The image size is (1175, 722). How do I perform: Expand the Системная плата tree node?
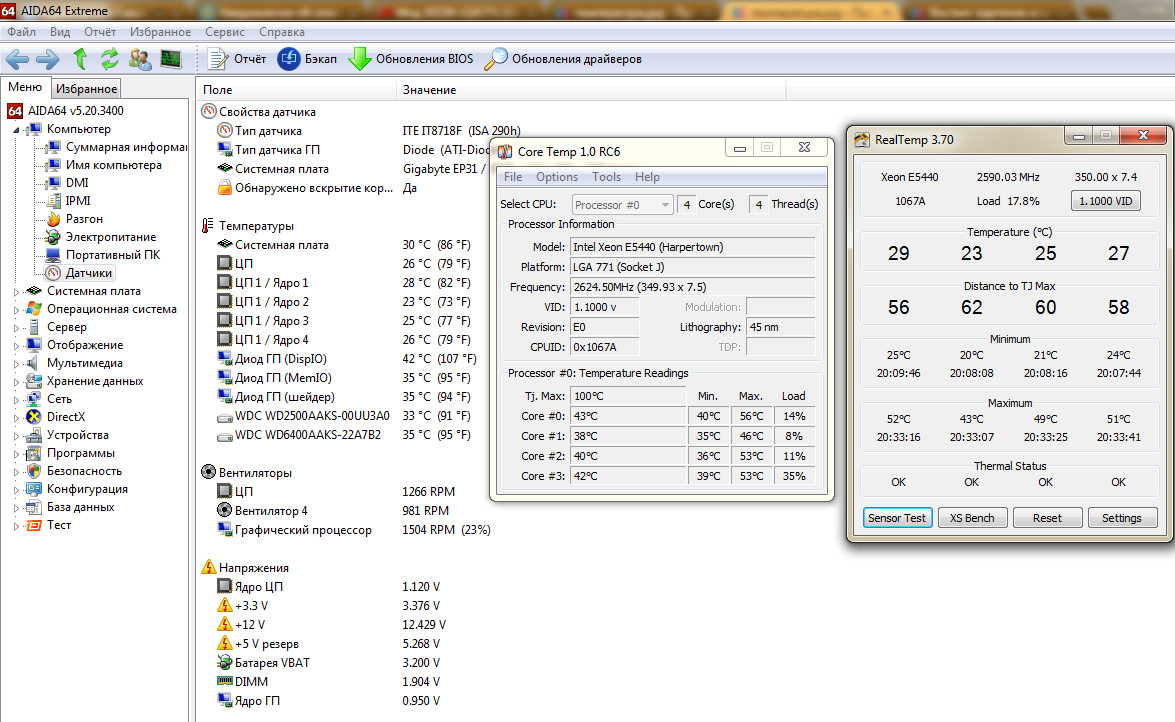(17, 291)
